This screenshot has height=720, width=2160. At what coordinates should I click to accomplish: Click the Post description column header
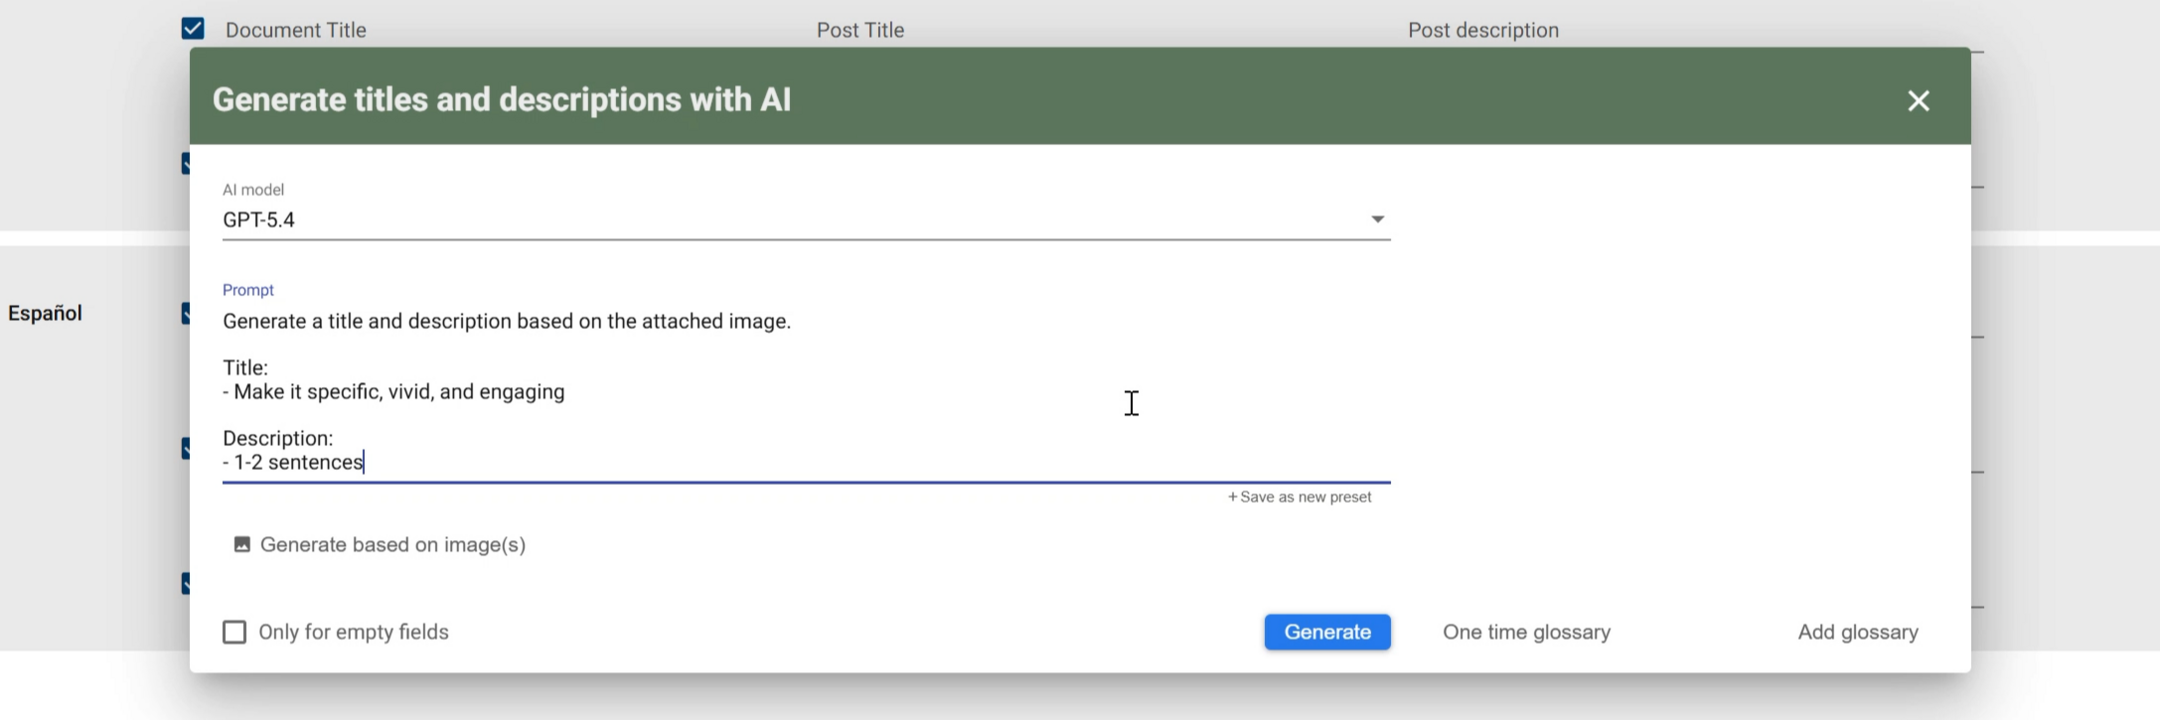click(1483, 30)
